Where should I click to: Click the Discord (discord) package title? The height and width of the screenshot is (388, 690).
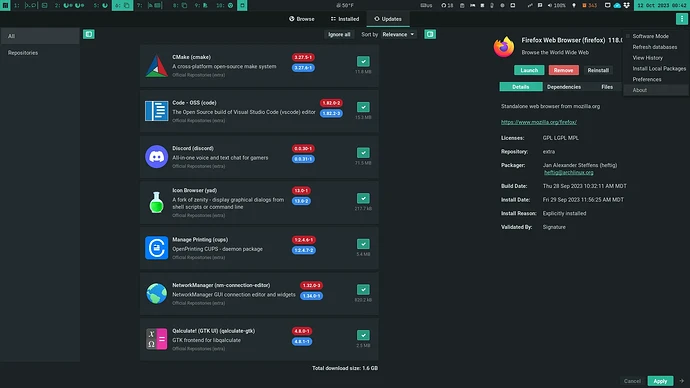tap(193, 148)
